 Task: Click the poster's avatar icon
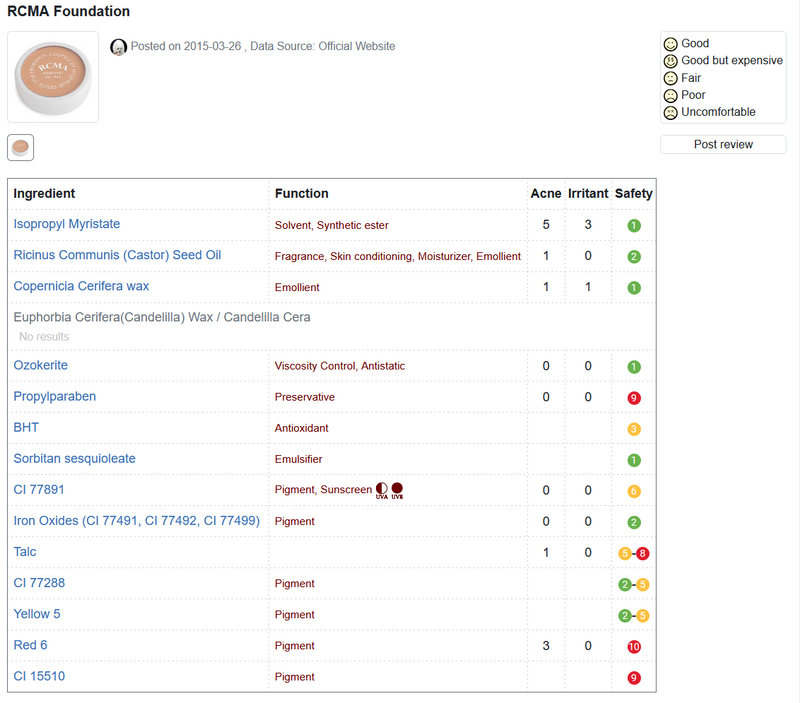[x=118, y=47]
